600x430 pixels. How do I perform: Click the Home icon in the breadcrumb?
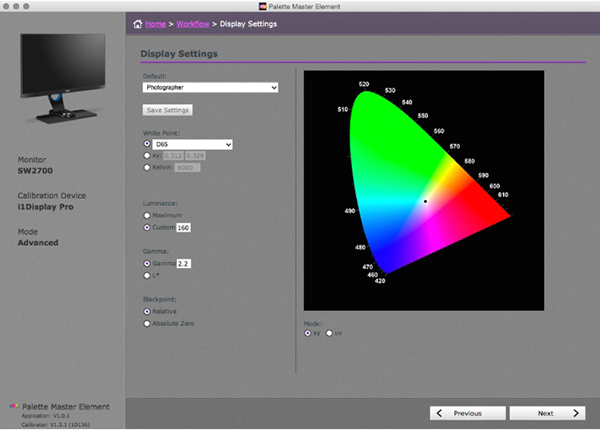pyautogui.click(x=138, y=23)
